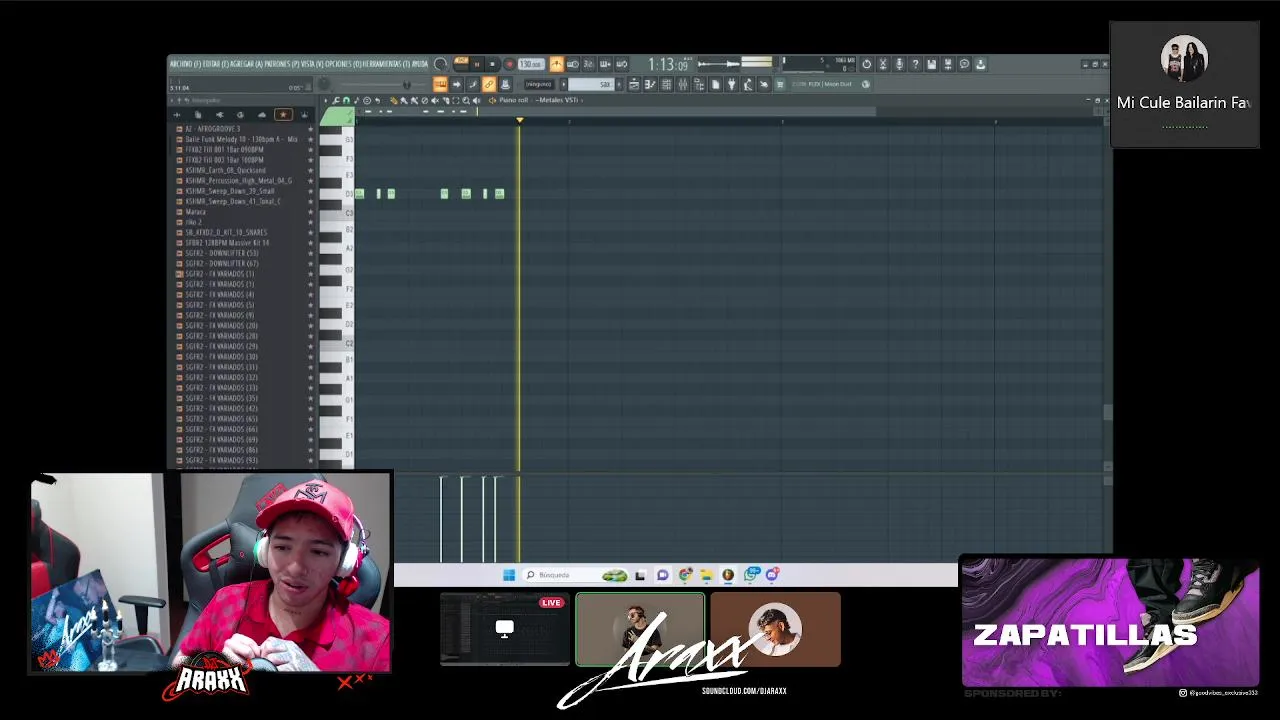Viewport: 1280px width, 720px height.
Task: Open the AGREGAR menu
Action: click(247, 64)
